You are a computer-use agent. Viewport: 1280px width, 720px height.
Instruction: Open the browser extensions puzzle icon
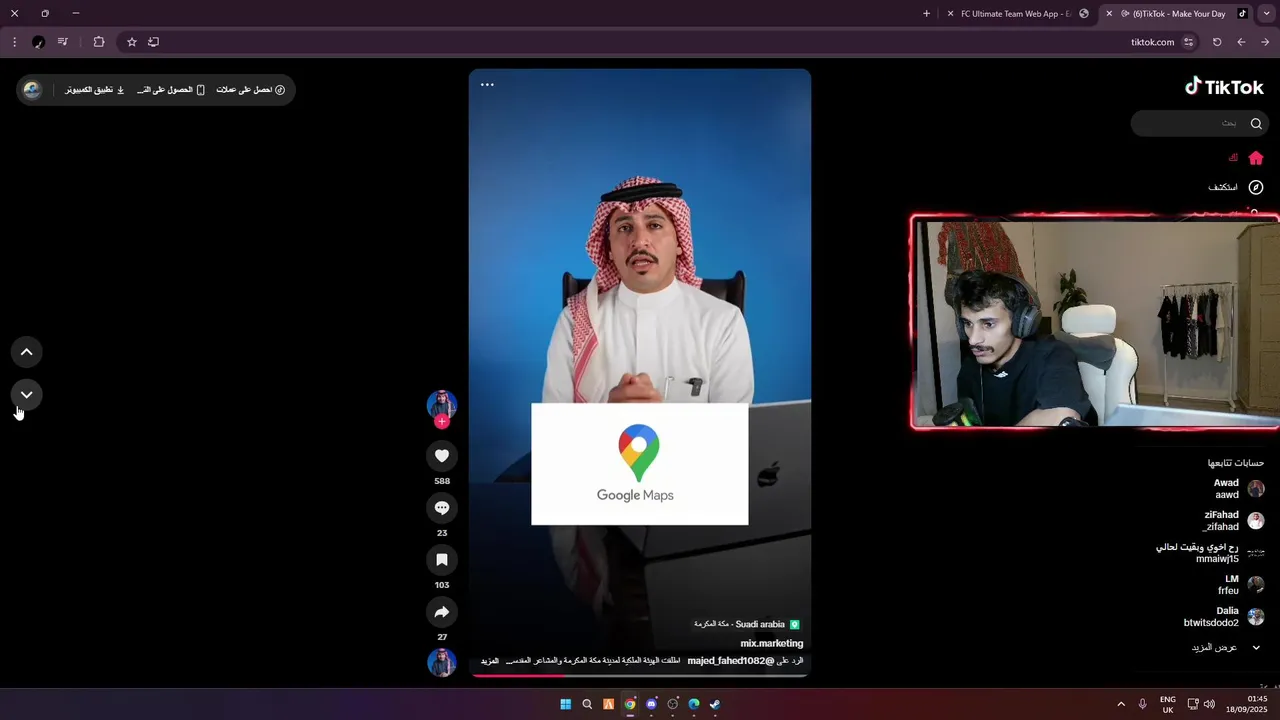tap(99, 42)
